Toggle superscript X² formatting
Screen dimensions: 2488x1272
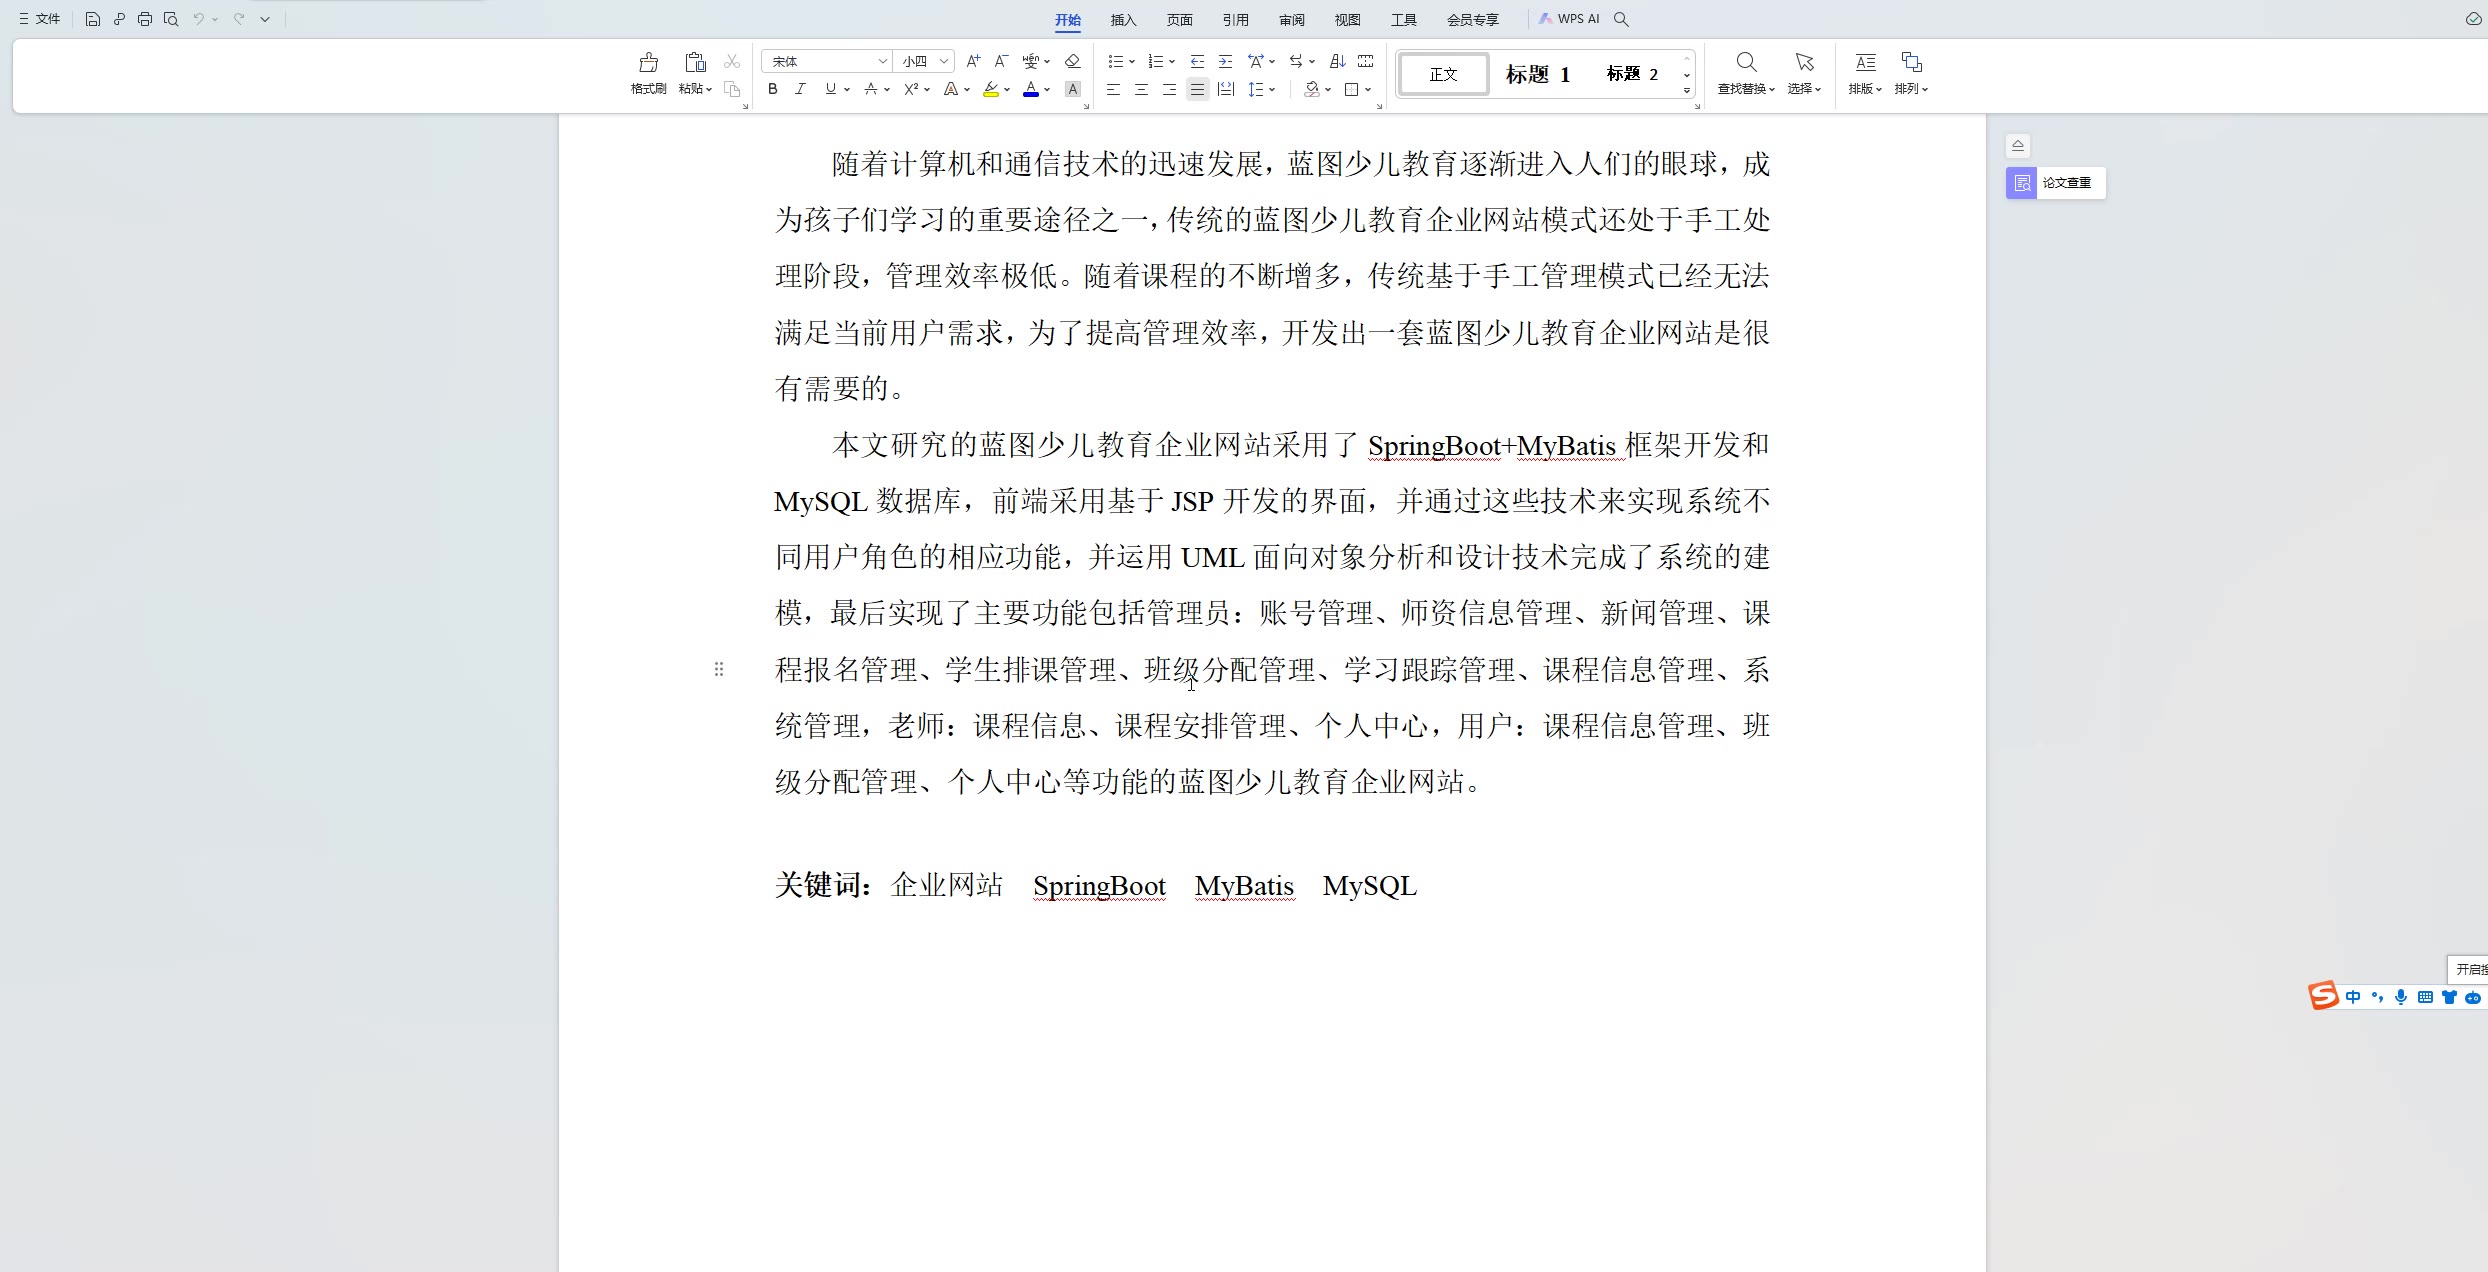910,89
